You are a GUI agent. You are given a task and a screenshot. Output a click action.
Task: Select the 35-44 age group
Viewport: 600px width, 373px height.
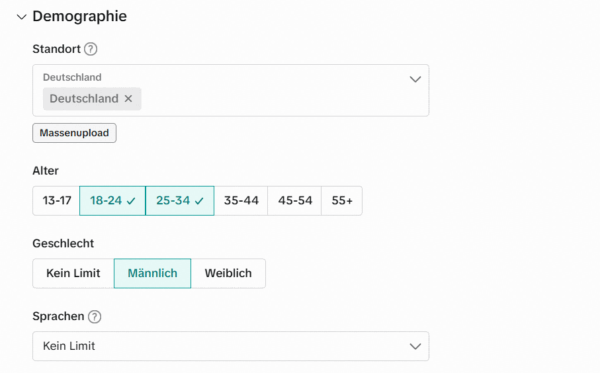coord(241,201)
